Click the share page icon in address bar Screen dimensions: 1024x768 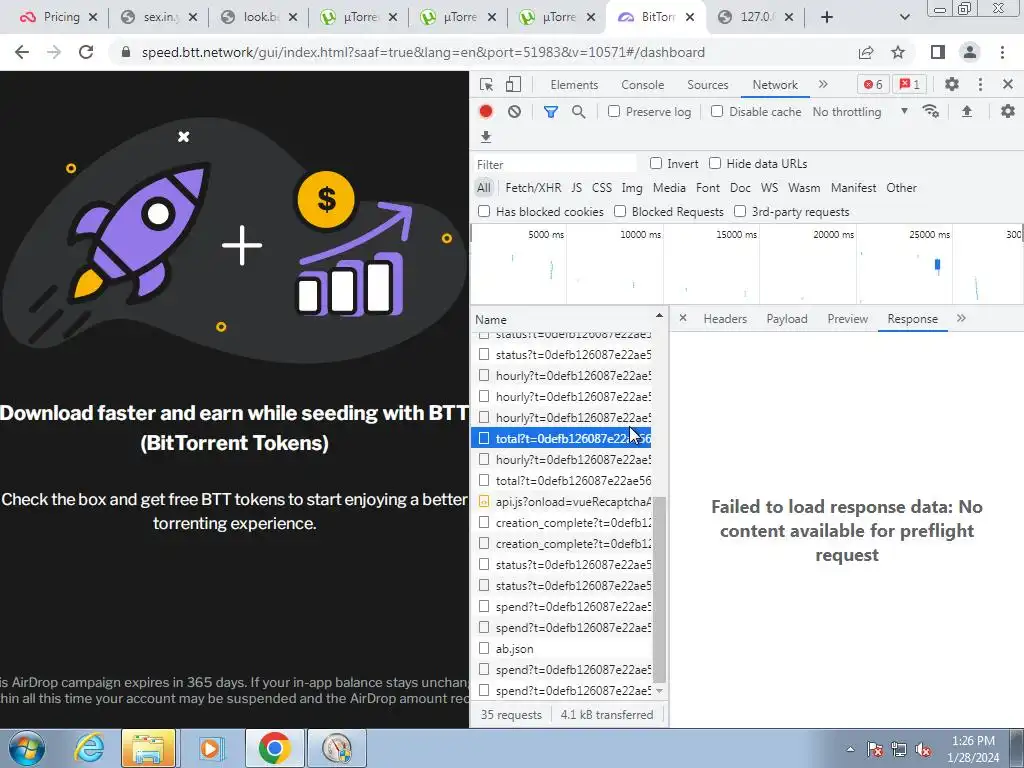pyautogui.click(x=866, y=52)
